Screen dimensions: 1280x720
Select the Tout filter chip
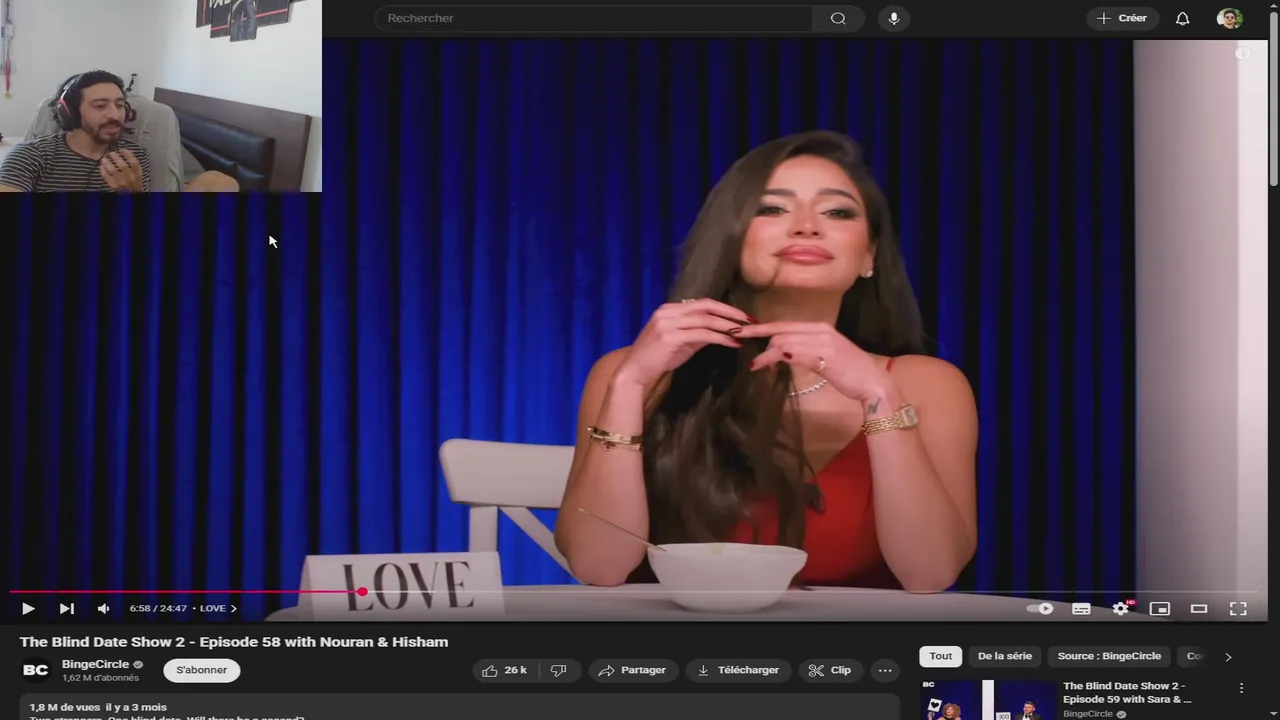(x=941, y=656)
